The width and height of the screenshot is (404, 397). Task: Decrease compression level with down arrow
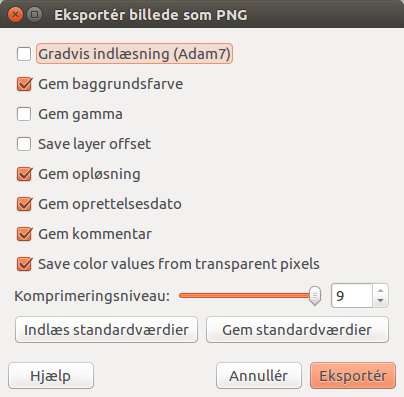click(380, 301)
